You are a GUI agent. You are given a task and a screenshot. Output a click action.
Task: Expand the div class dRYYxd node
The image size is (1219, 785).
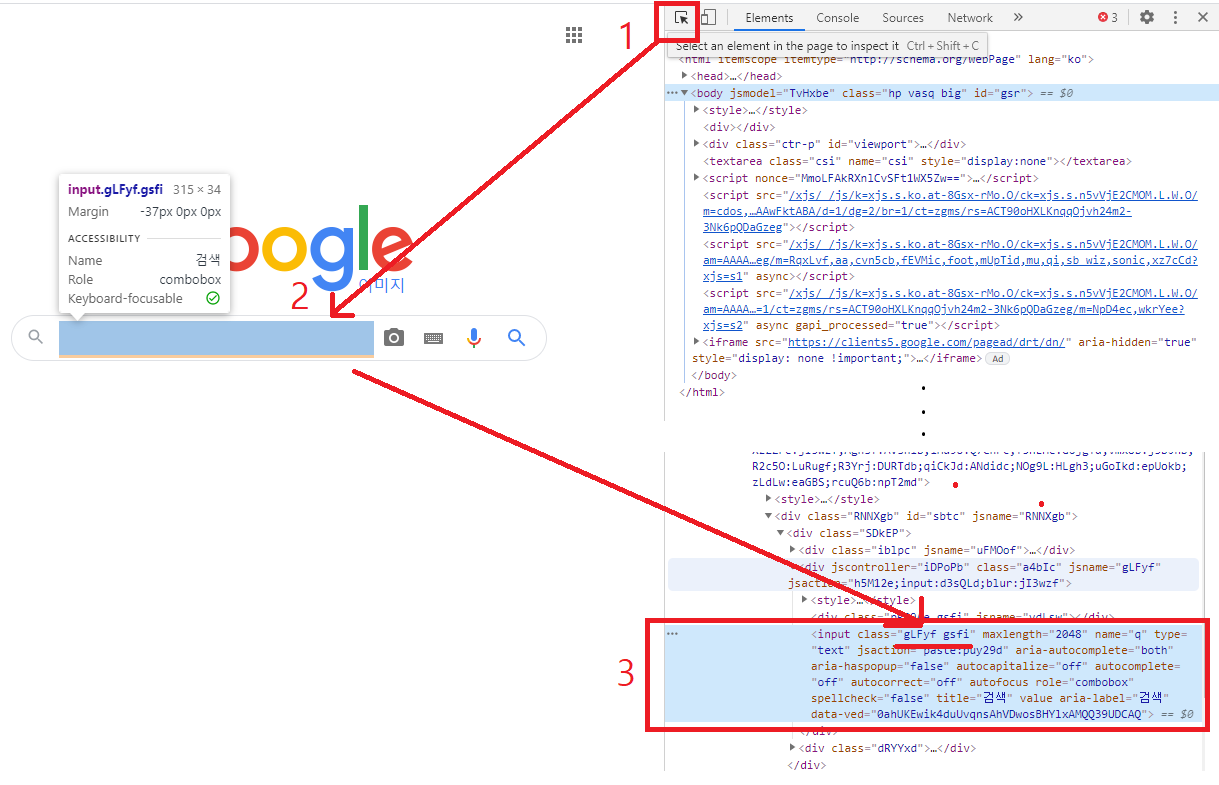(793, 748)
